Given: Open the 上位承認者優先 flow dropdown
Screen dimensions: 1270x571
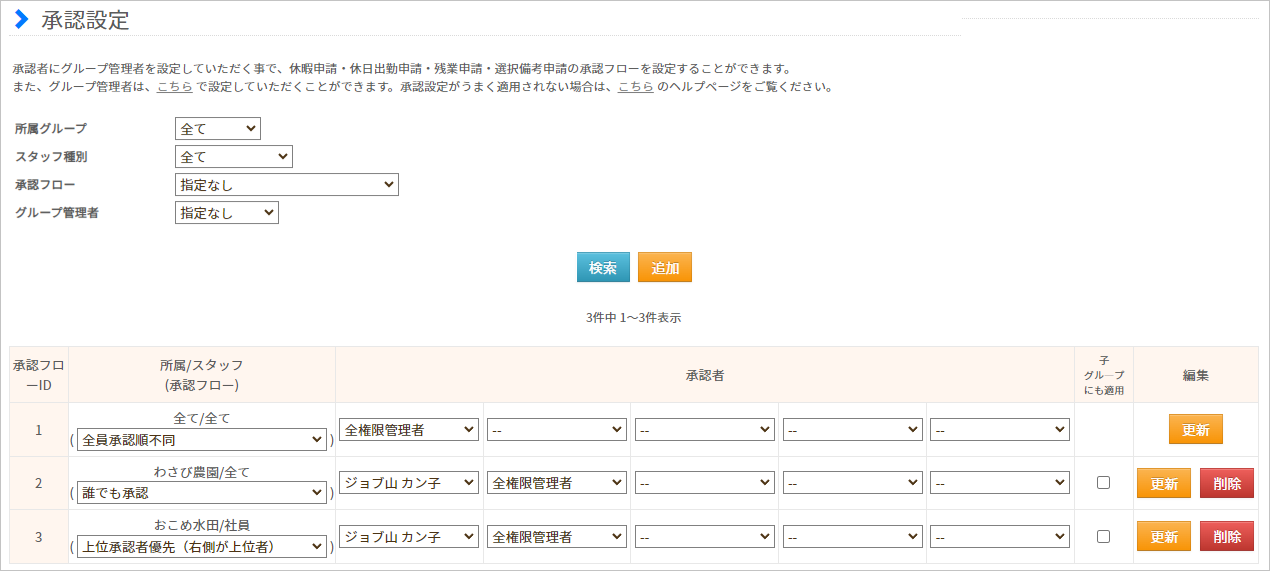Looking at the screenshot, I should pos(202,547).
